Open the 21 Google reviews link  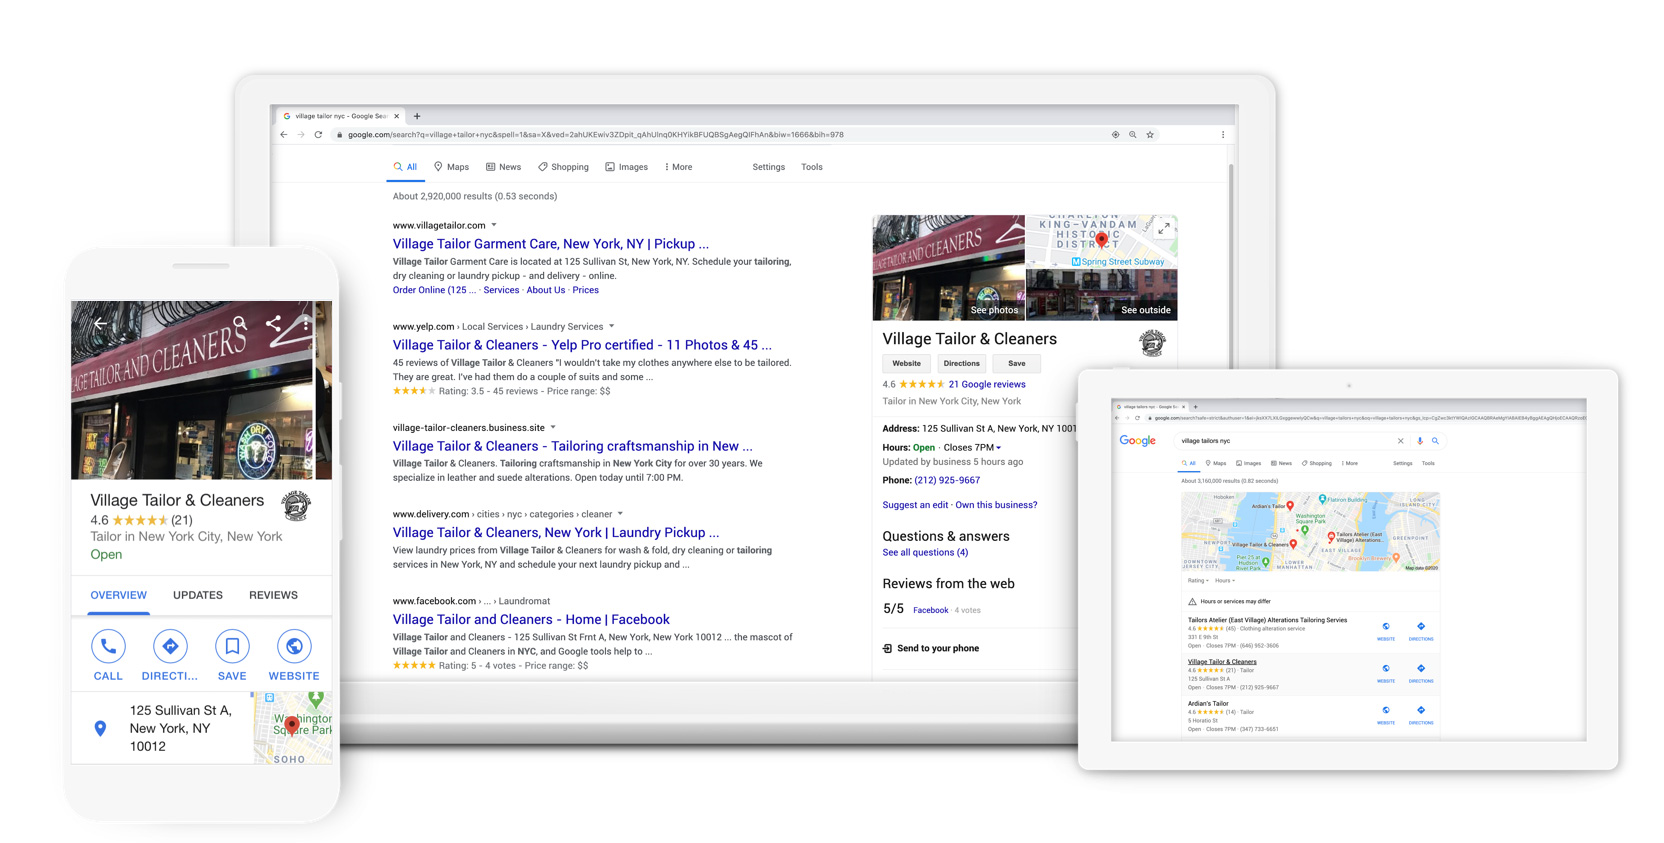[986, 384]
